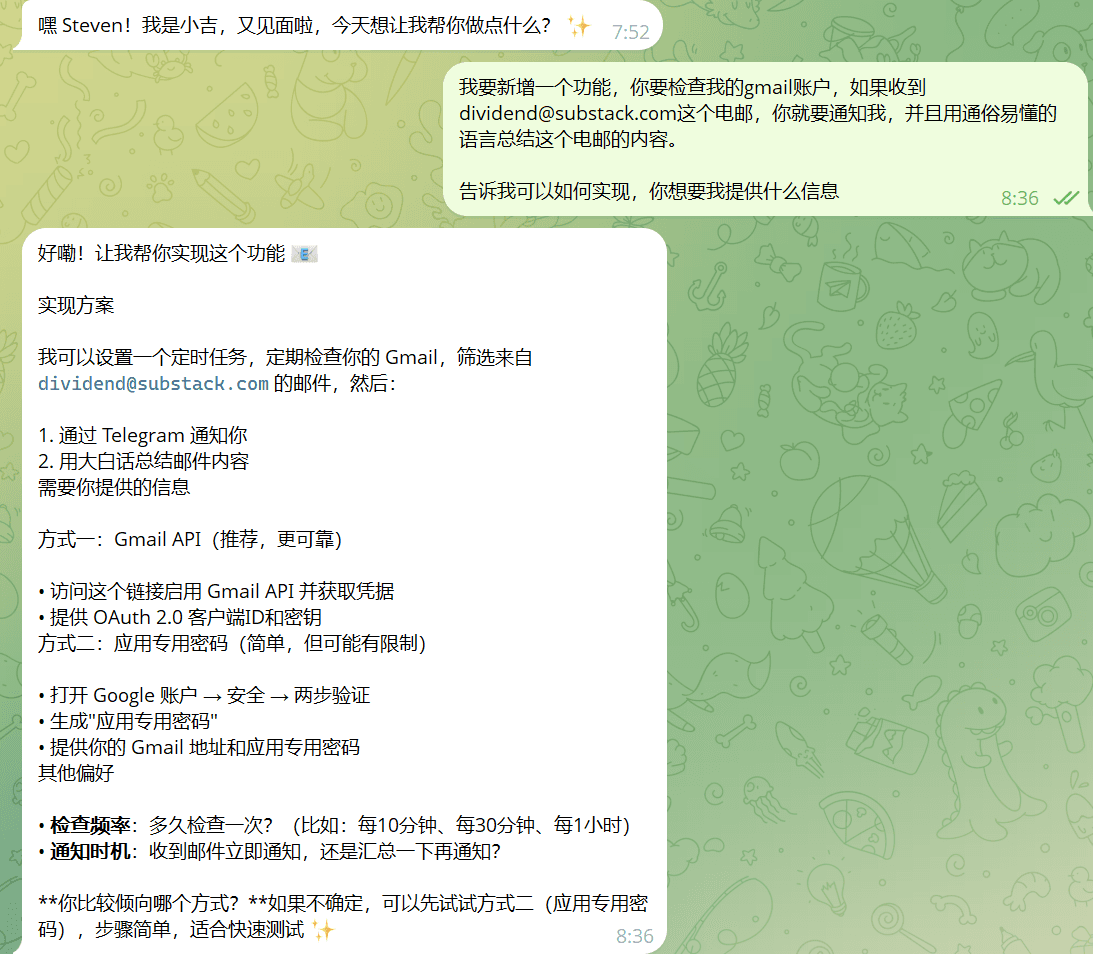The height and width of the screenshot is (954, 1093).
Task: Click the 方式一:Gmail API line
Action: pyautogui.click(x=190, y=540)
